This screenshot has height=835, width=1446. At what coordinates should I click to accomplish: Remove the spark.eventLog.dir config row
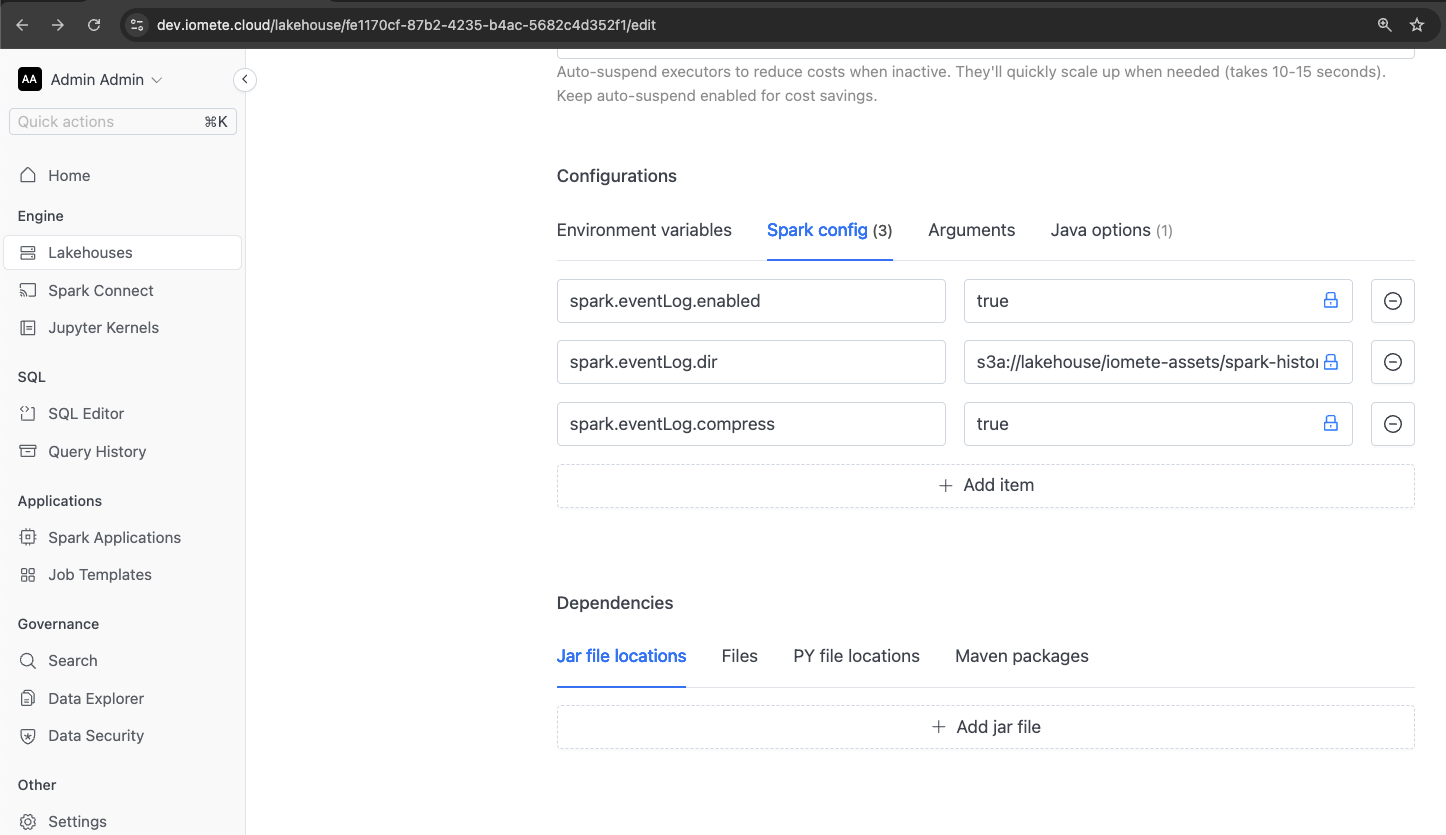(x=1392, y=362)
